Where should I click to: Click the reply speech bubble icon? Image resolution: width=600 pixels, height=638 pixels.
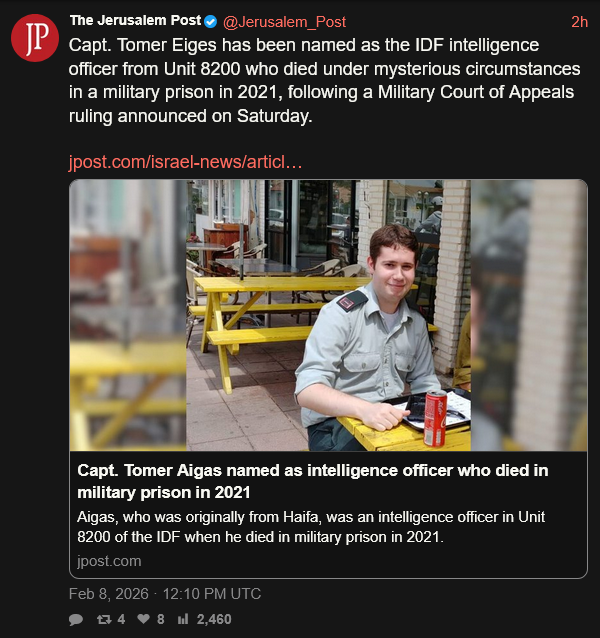pyautogui.click(x=76, y=619)
